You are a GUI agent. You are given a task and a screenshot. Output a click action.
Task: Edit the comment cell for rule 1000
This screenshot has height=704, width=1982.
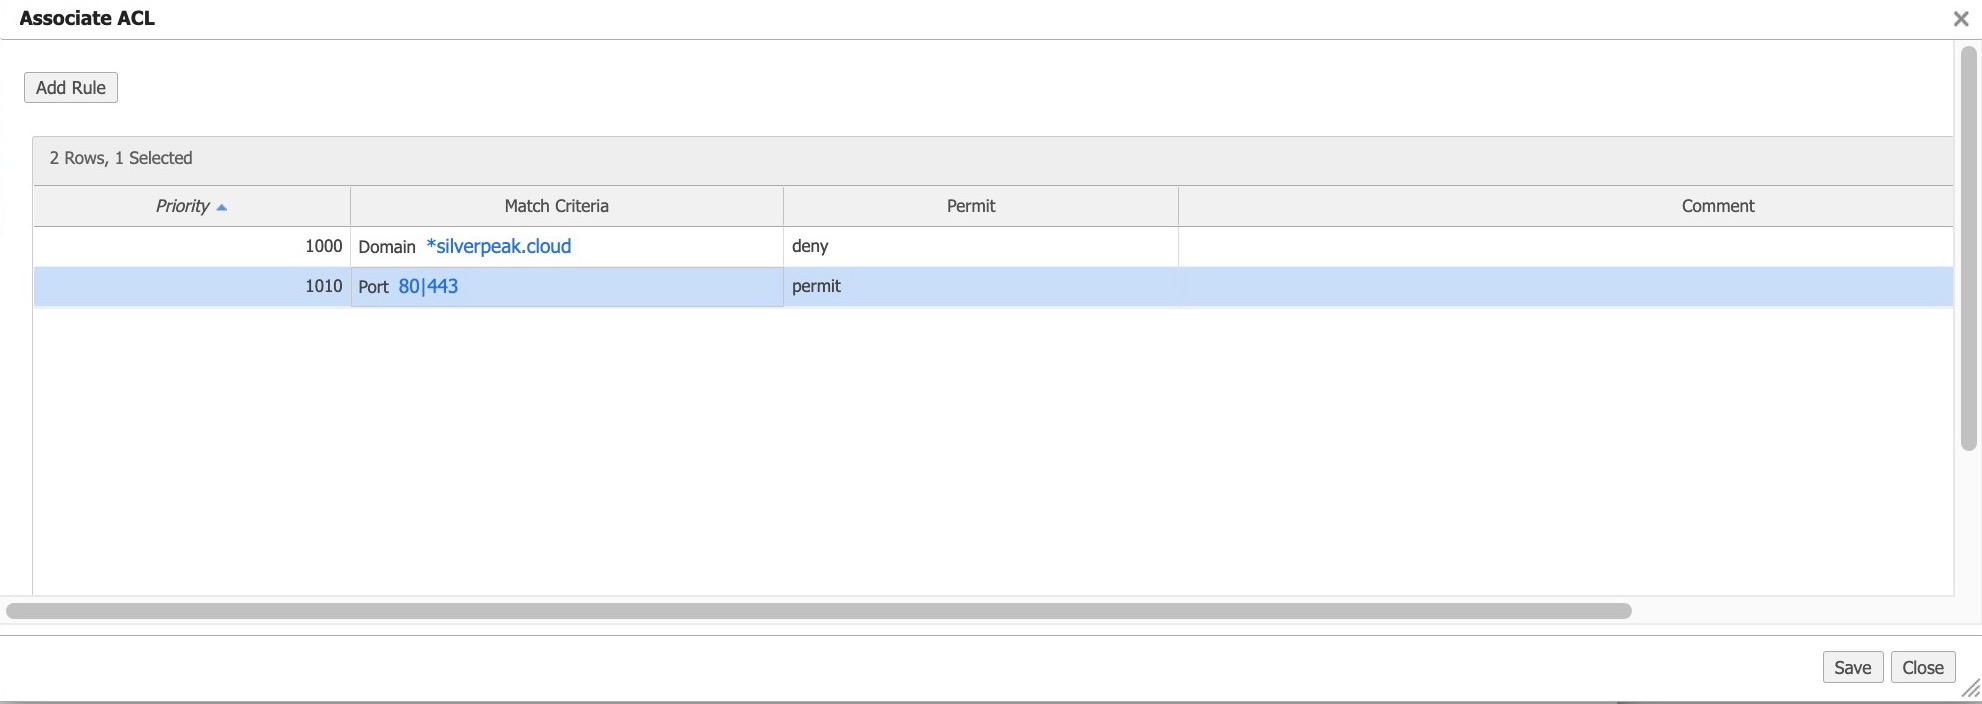pyautogui.click(x=1565, y=246)
